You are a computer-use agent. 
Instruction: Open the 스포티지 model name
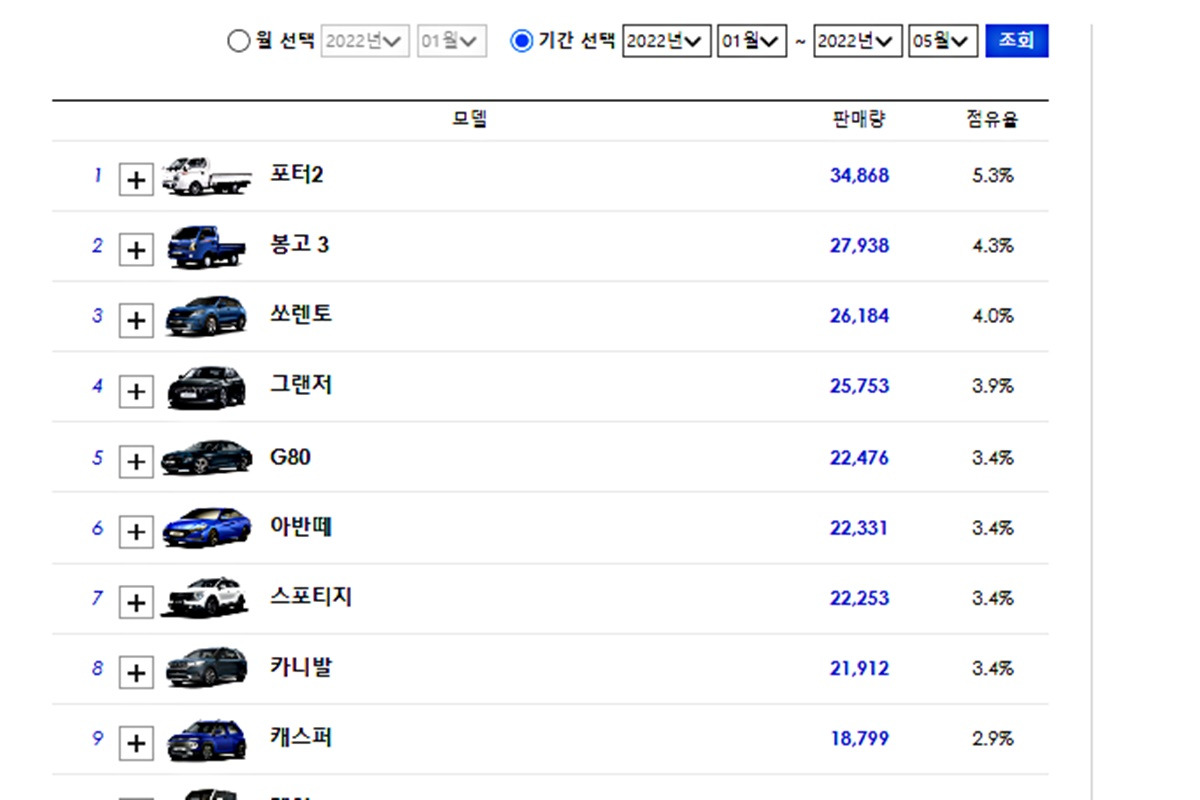tap(311, 597)
